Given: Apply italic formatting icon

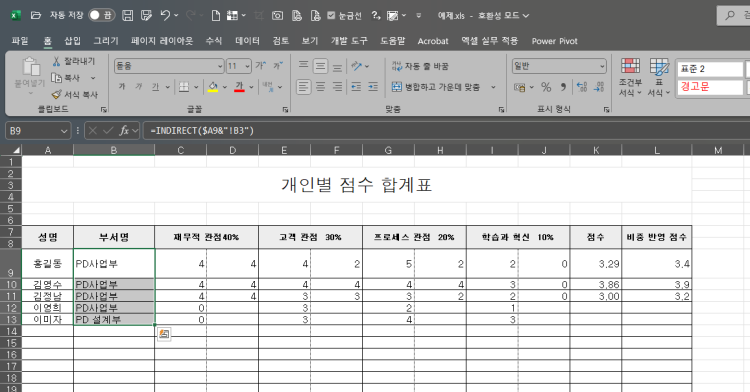Looking at the screenshot, I should click(x=139, y=87).
